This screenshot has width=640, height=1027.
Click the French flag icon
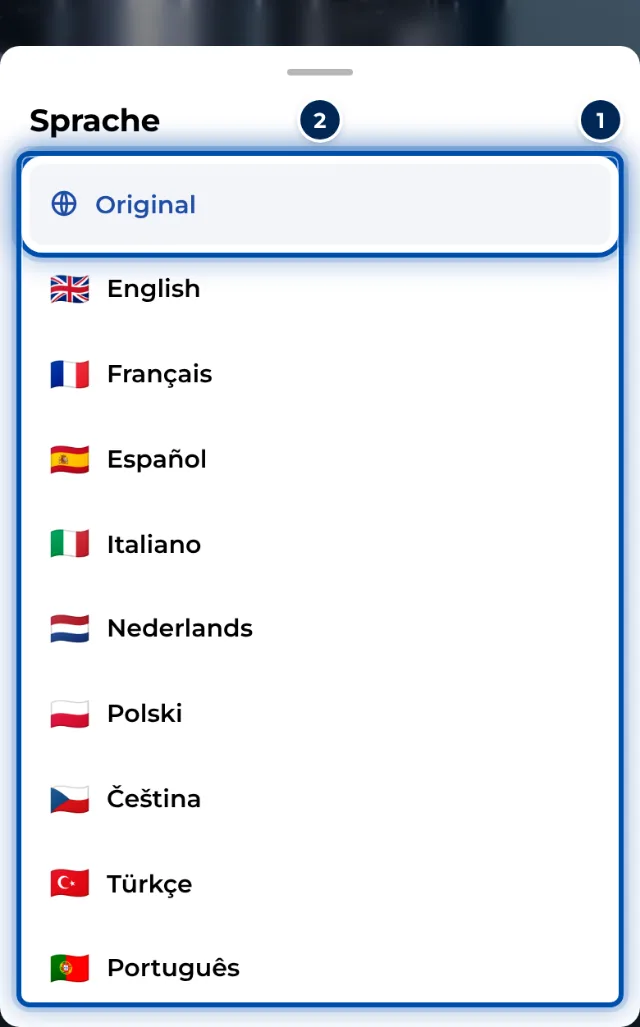69,375
